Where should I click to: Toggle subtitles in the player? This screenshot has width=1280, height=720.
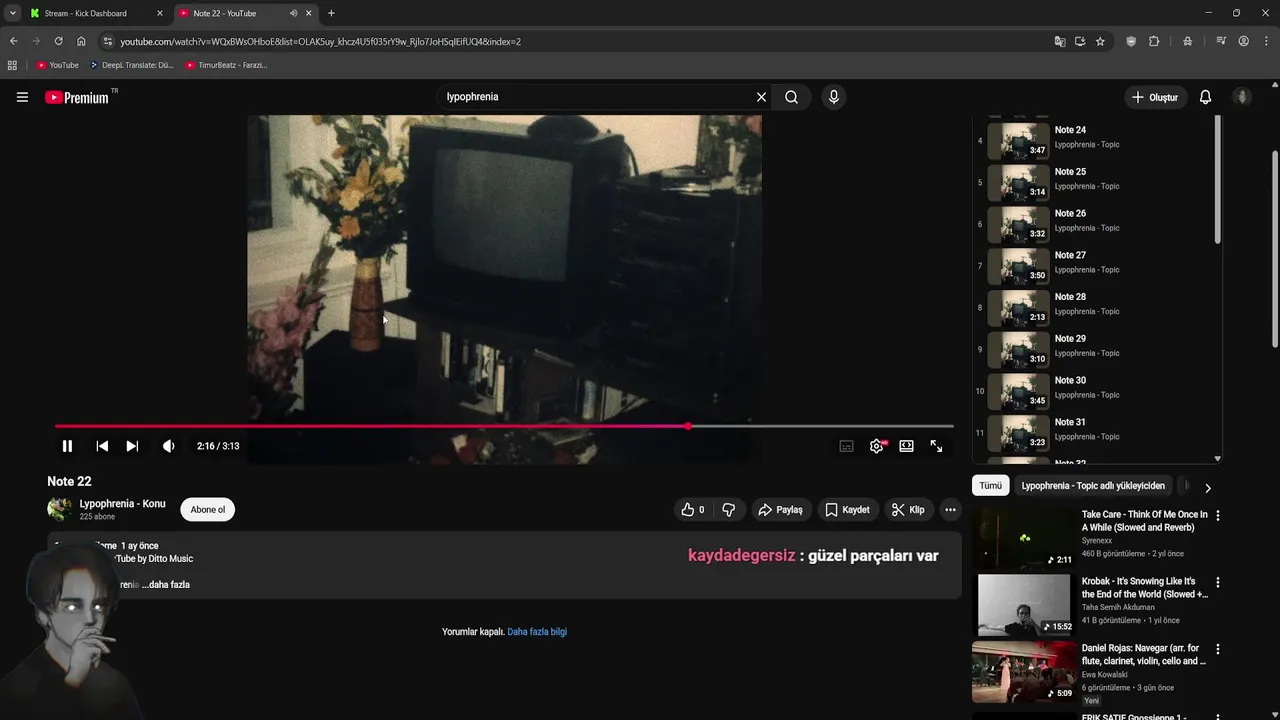click(x=846, y=446)
